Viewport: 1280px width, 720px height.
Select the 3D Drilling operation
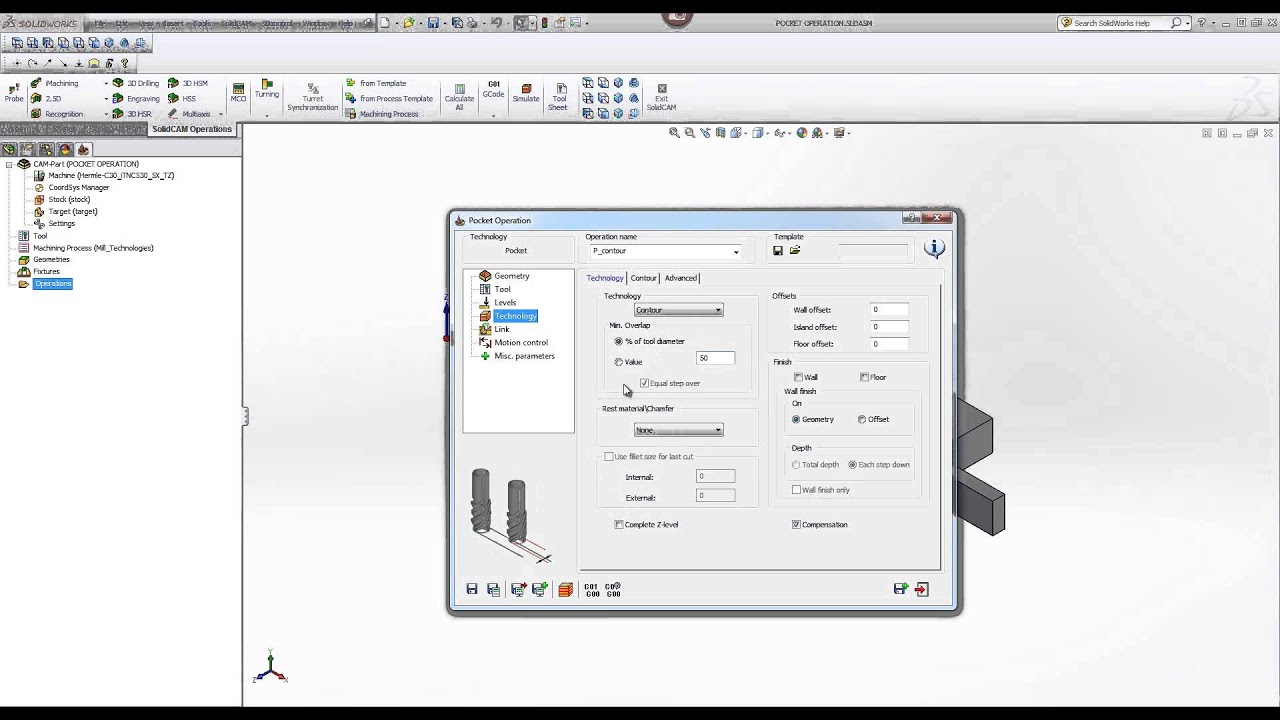click(136, 84)
